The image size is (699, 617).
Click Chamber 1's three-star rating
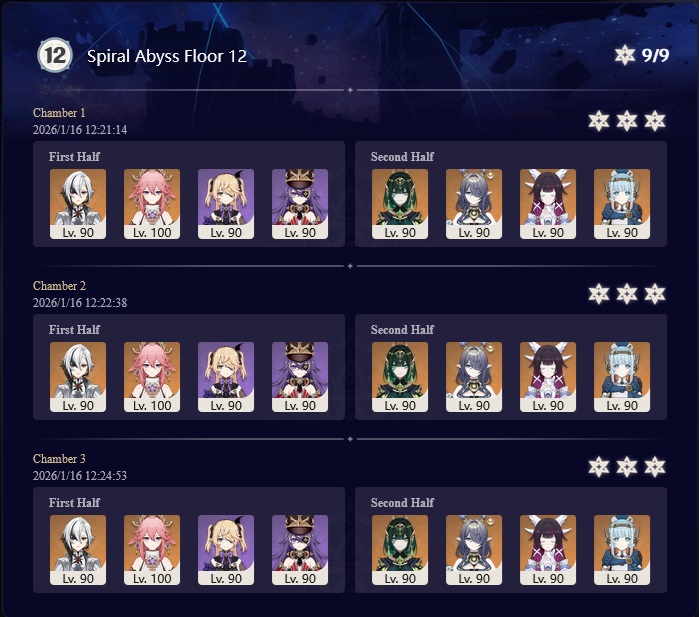tap(627, 121)
